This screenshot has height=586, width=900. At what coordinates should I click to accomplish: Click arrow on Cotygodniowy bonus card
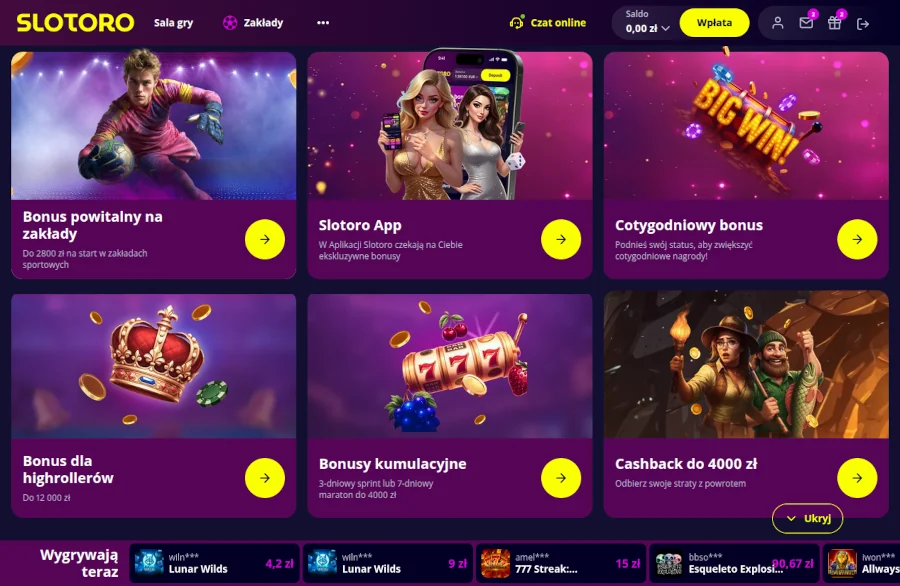pyautogui.click(x=857, y=239)
